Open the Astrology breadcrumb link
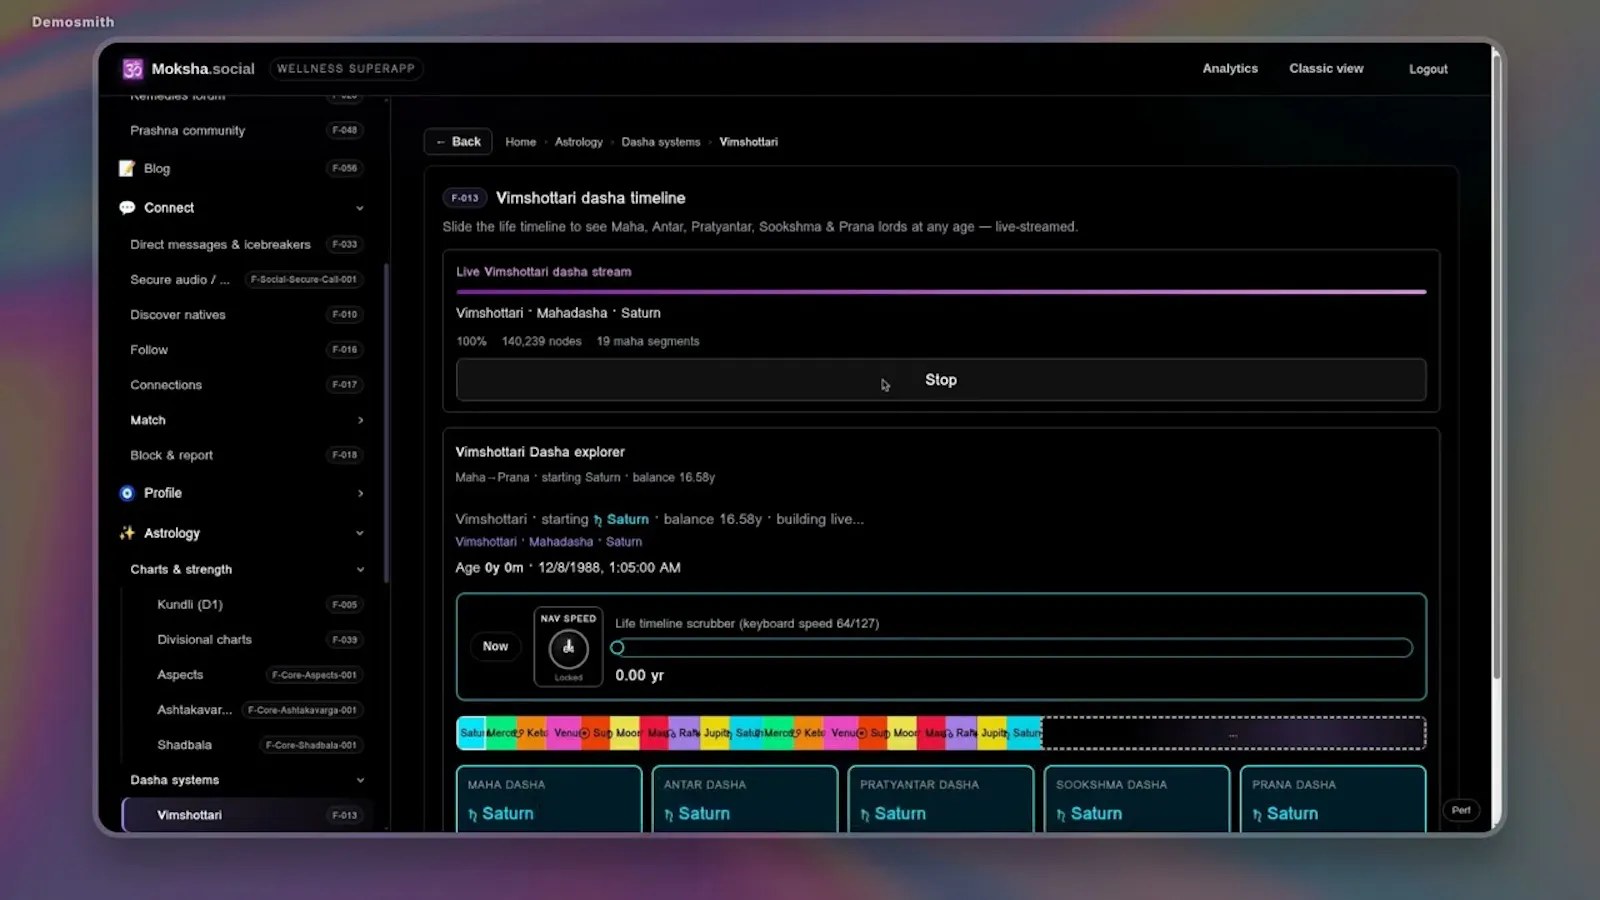This screenshot has width=1600, height=900. point(579,142)
